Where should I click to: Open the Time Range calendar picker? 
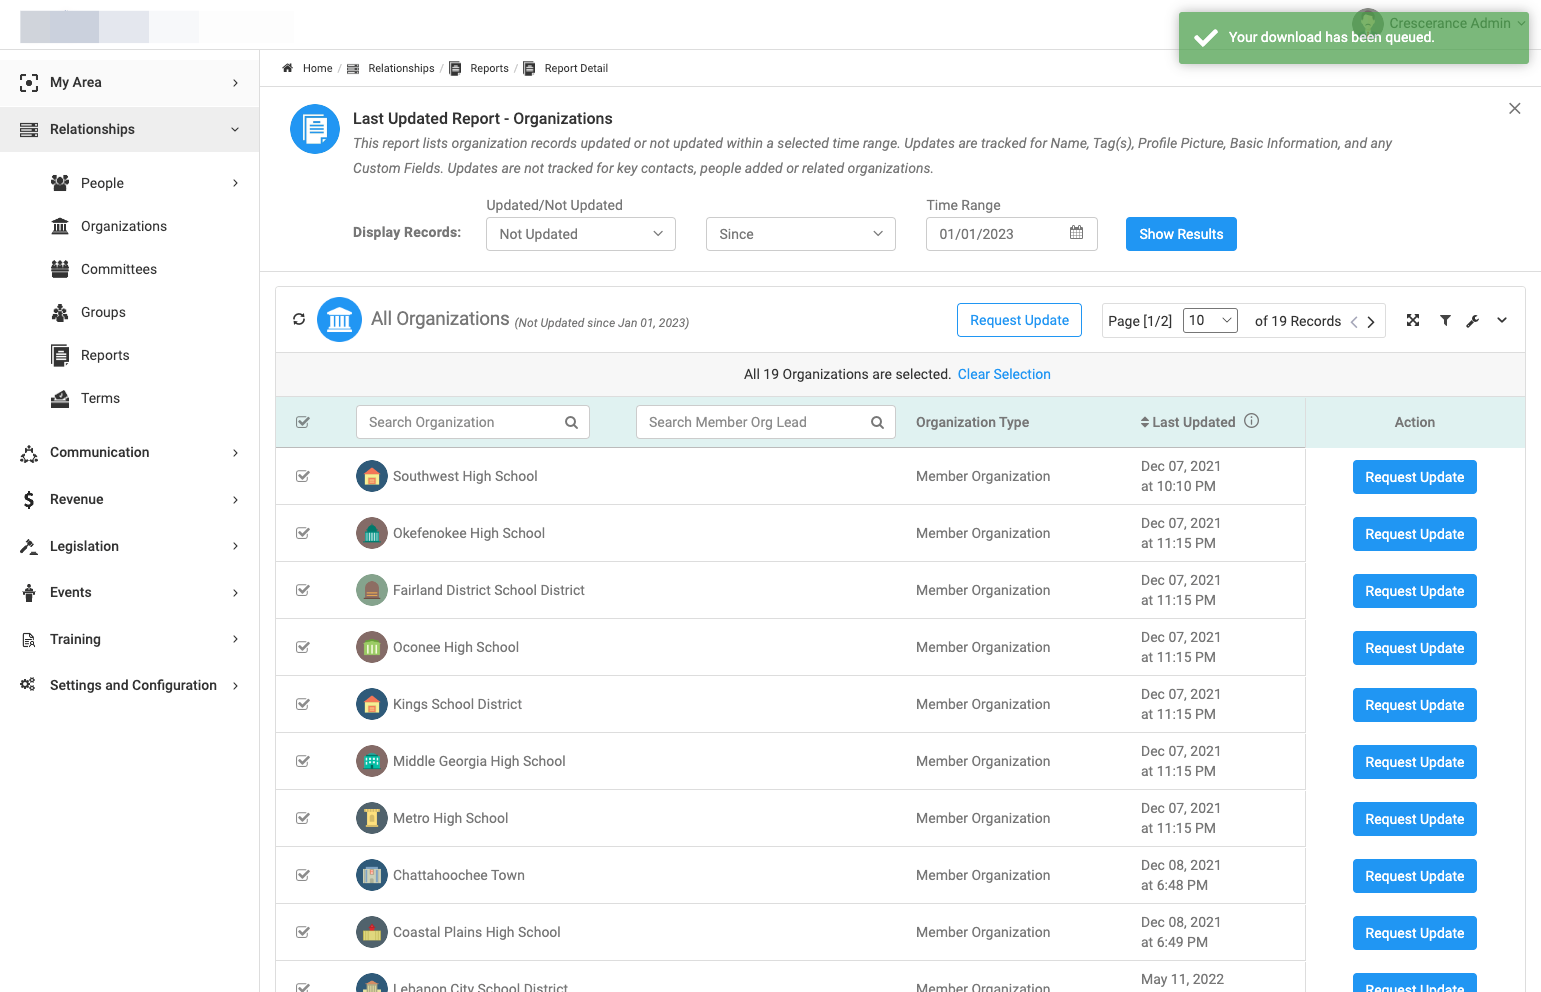tap(1077, 233)
